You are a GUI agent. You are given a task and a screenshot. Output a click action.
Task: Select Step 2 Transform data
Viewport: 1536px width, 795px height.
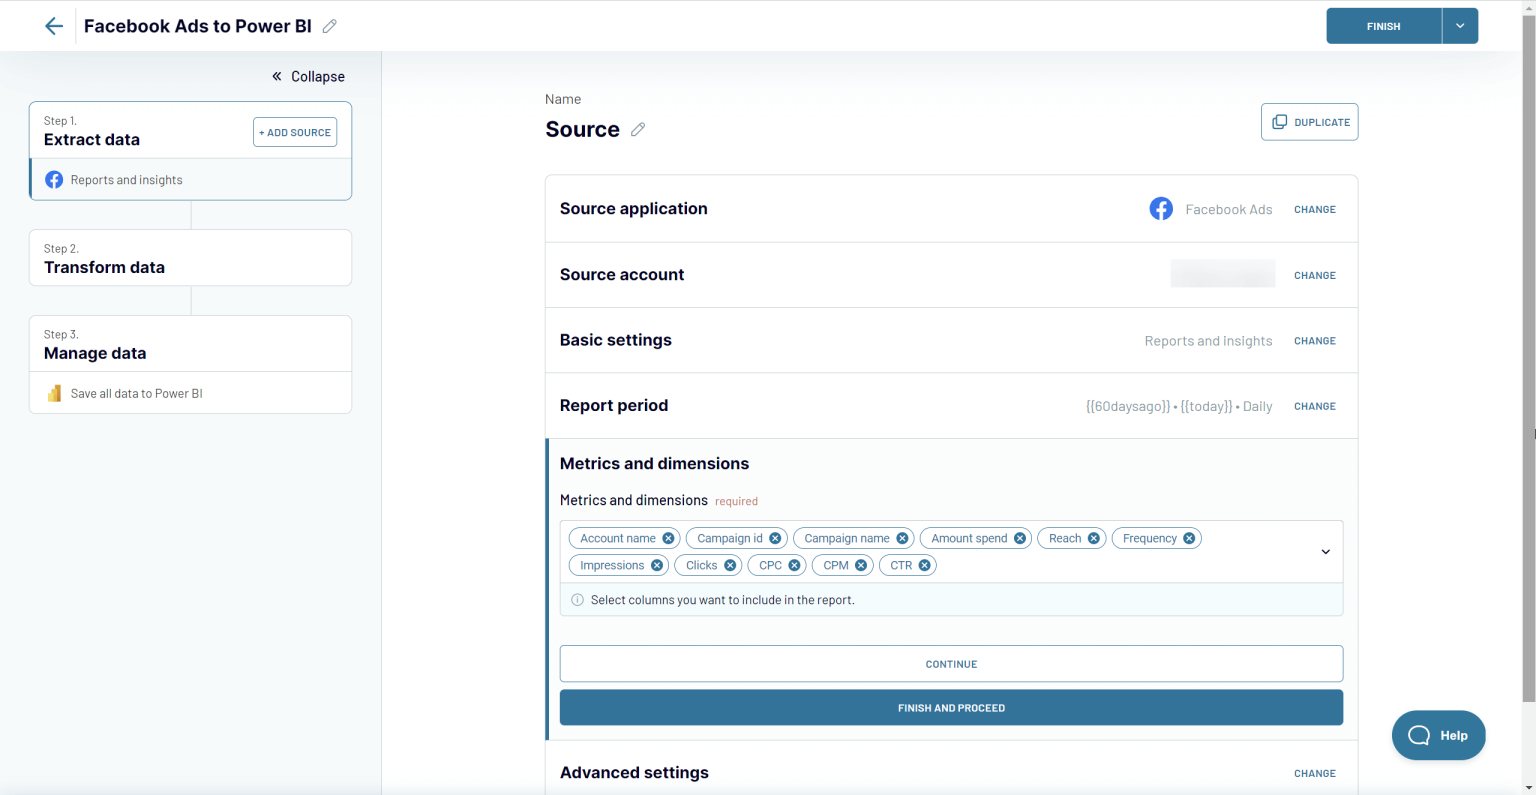click(x=190, y=257)
